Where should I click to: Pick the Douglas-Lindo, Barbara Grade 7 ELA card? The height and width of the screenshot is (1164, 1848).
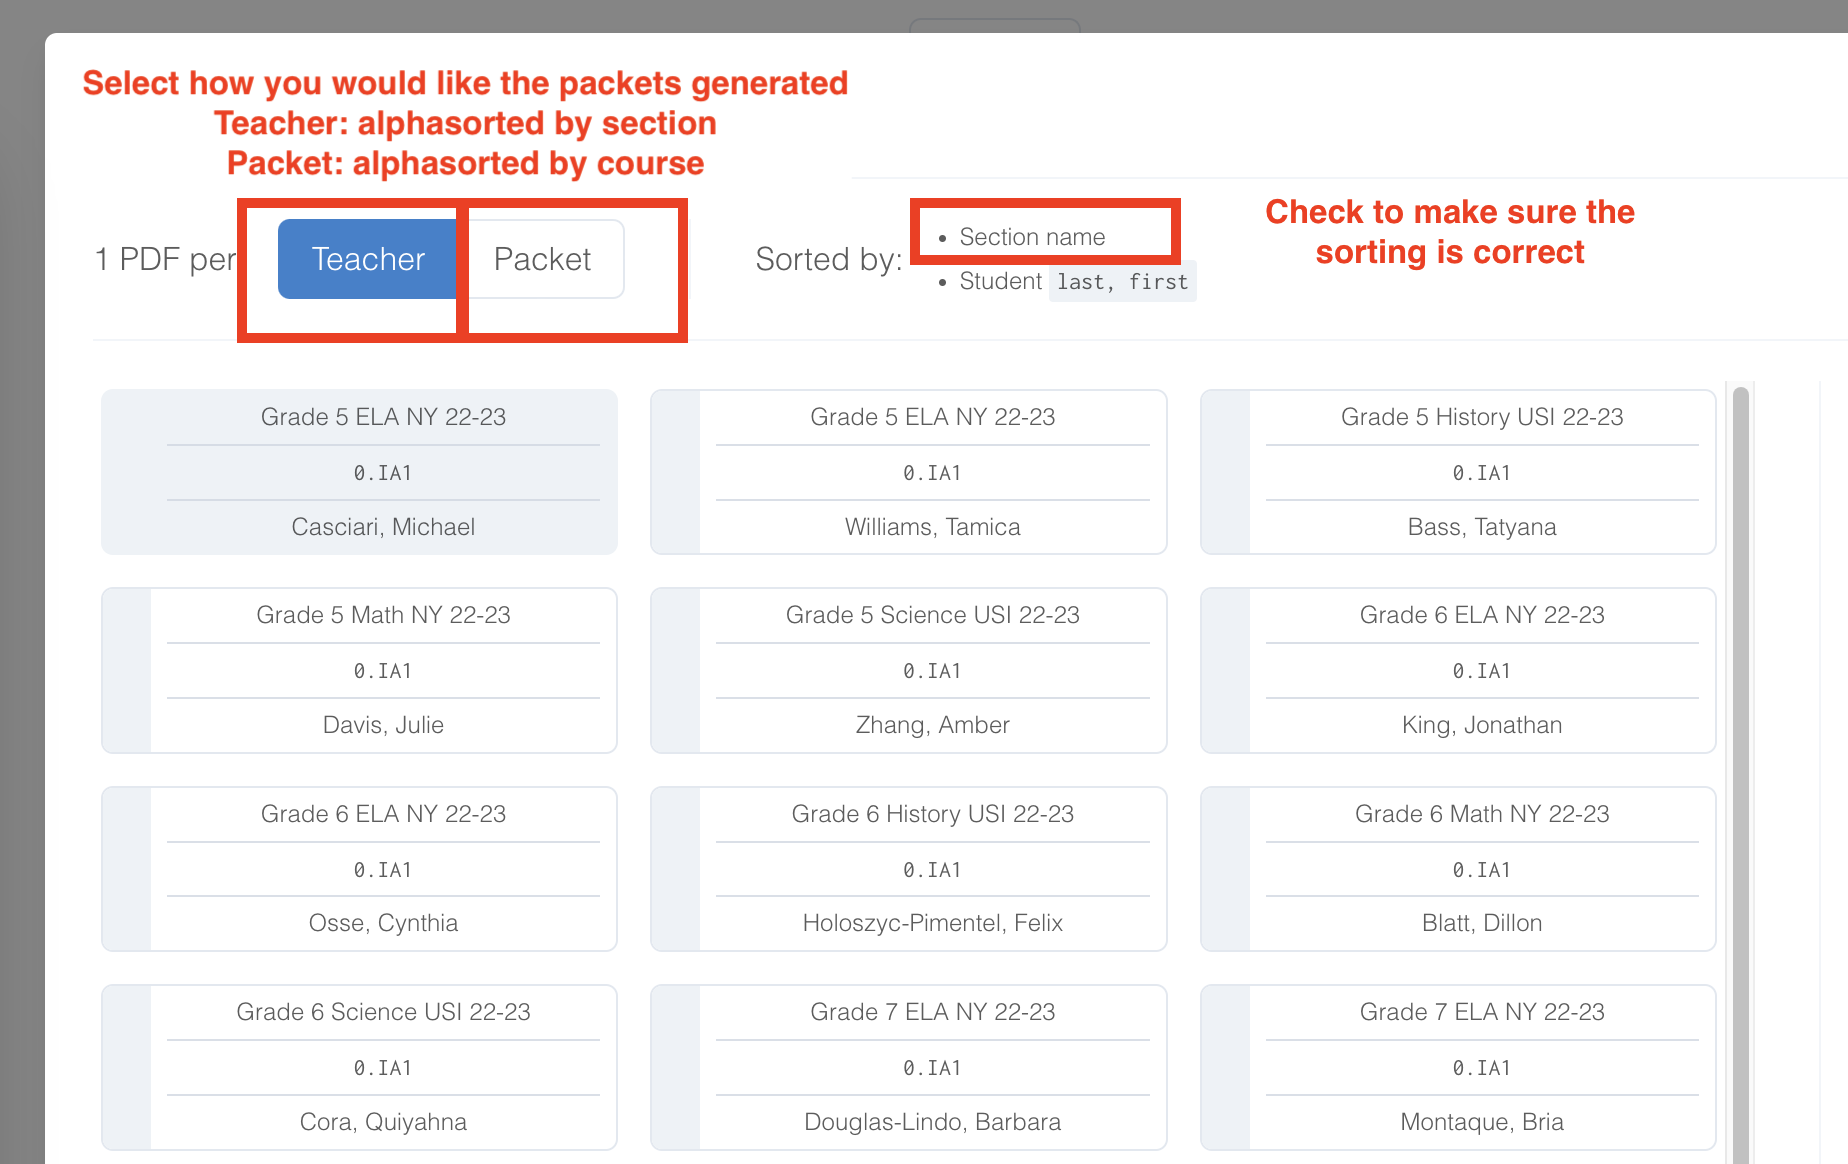(908, 1067)
